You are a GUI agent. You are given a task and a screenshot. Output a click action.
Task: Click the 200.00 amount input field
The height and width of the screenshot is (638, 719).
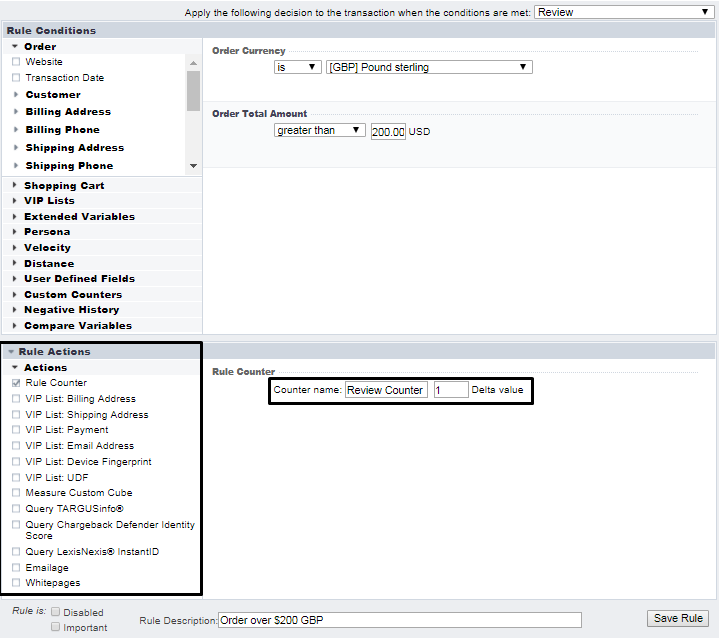pos(388,132)
